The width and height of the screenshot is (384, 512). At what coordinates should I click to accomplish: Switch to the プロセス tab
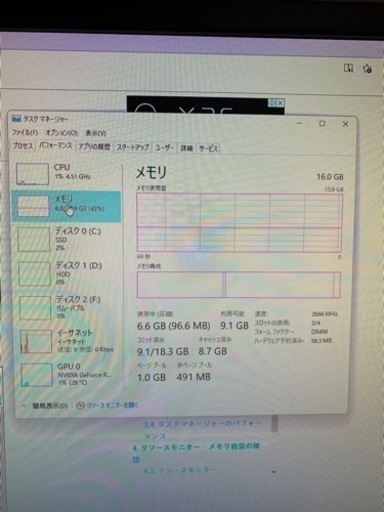tap(23, 146)
